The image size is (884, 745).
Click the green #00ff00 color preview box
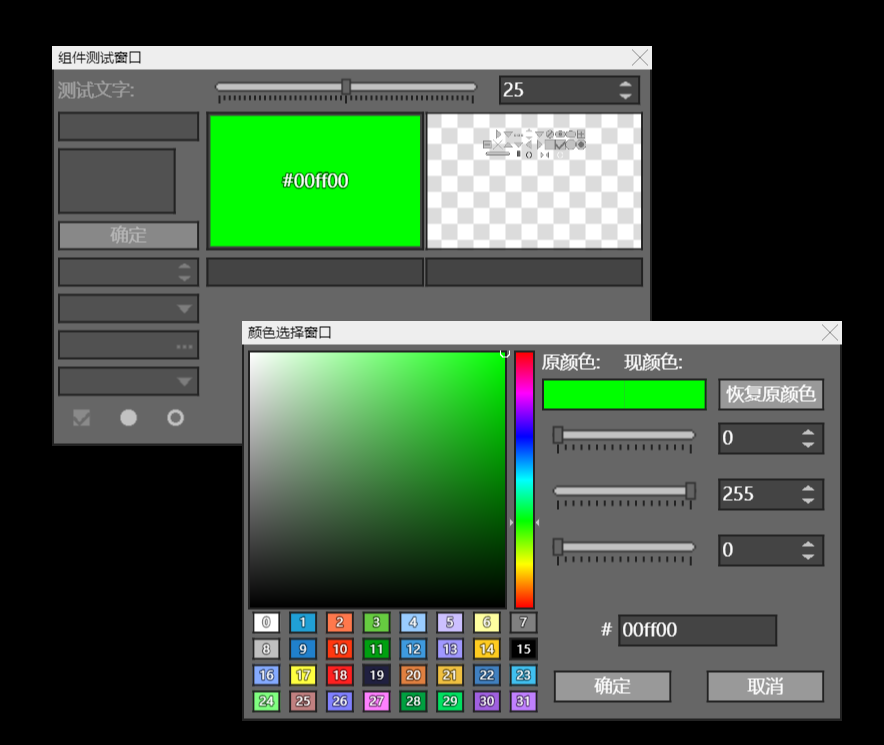(x=315, y=181)
